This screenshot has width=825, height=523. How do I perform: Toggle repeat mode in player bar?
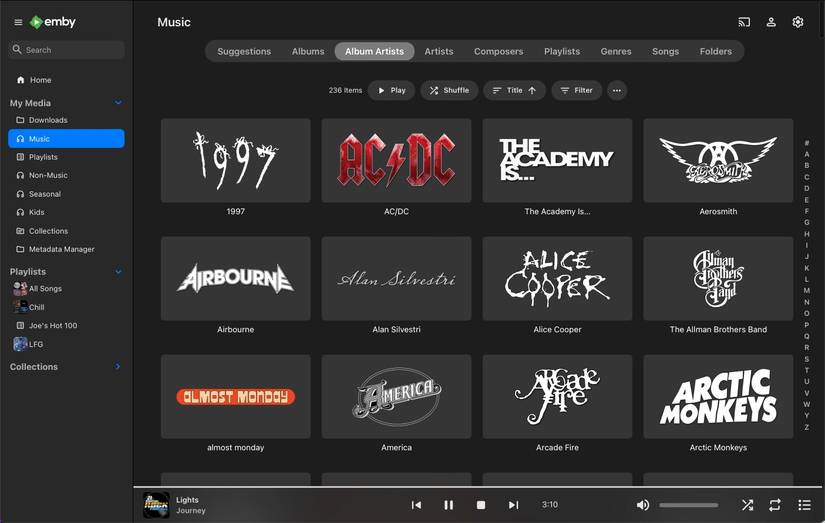click(x=774, y=505)
